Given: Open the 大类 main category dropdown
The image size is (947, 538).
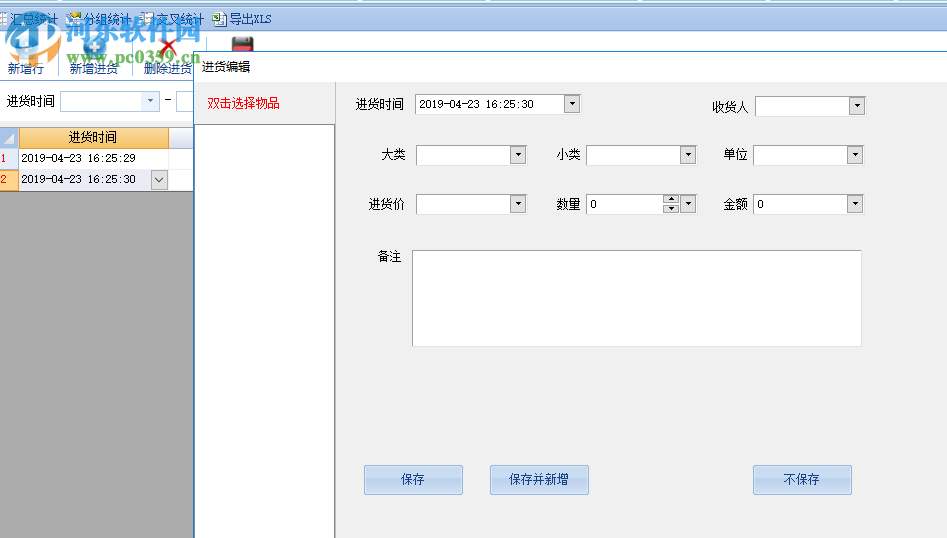Looking at the screenshot, I should (518, 155).
